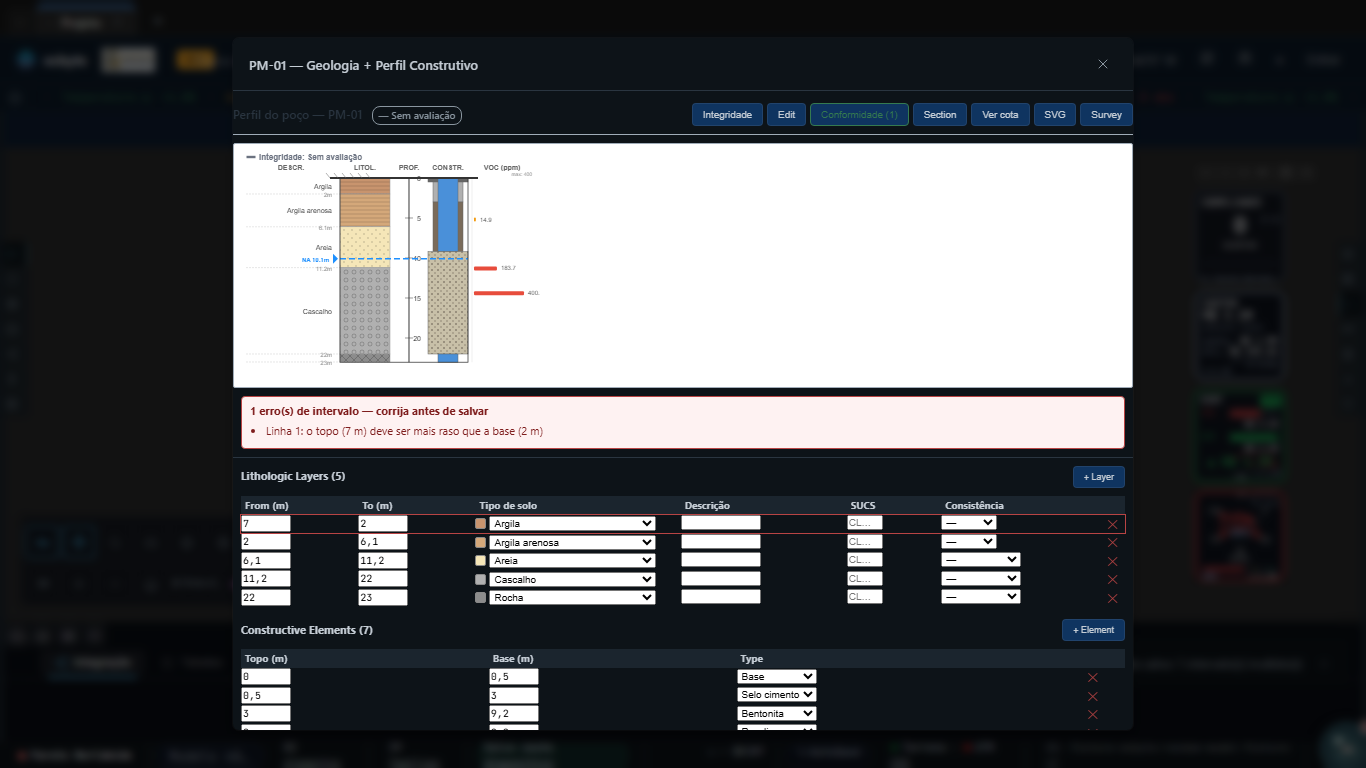Click the Edit button
The image size is (1366, 768).
(x=787, y=115)
